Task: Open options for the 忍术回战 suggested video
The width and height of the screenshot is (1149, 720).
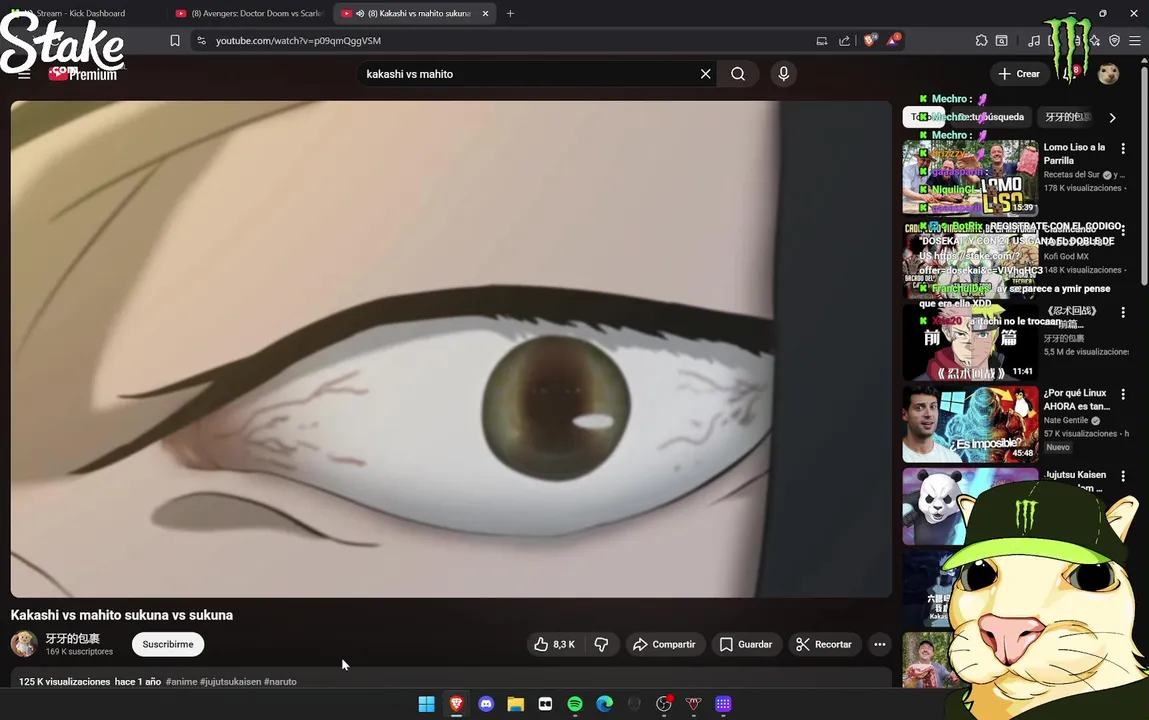Action: 1123,313
